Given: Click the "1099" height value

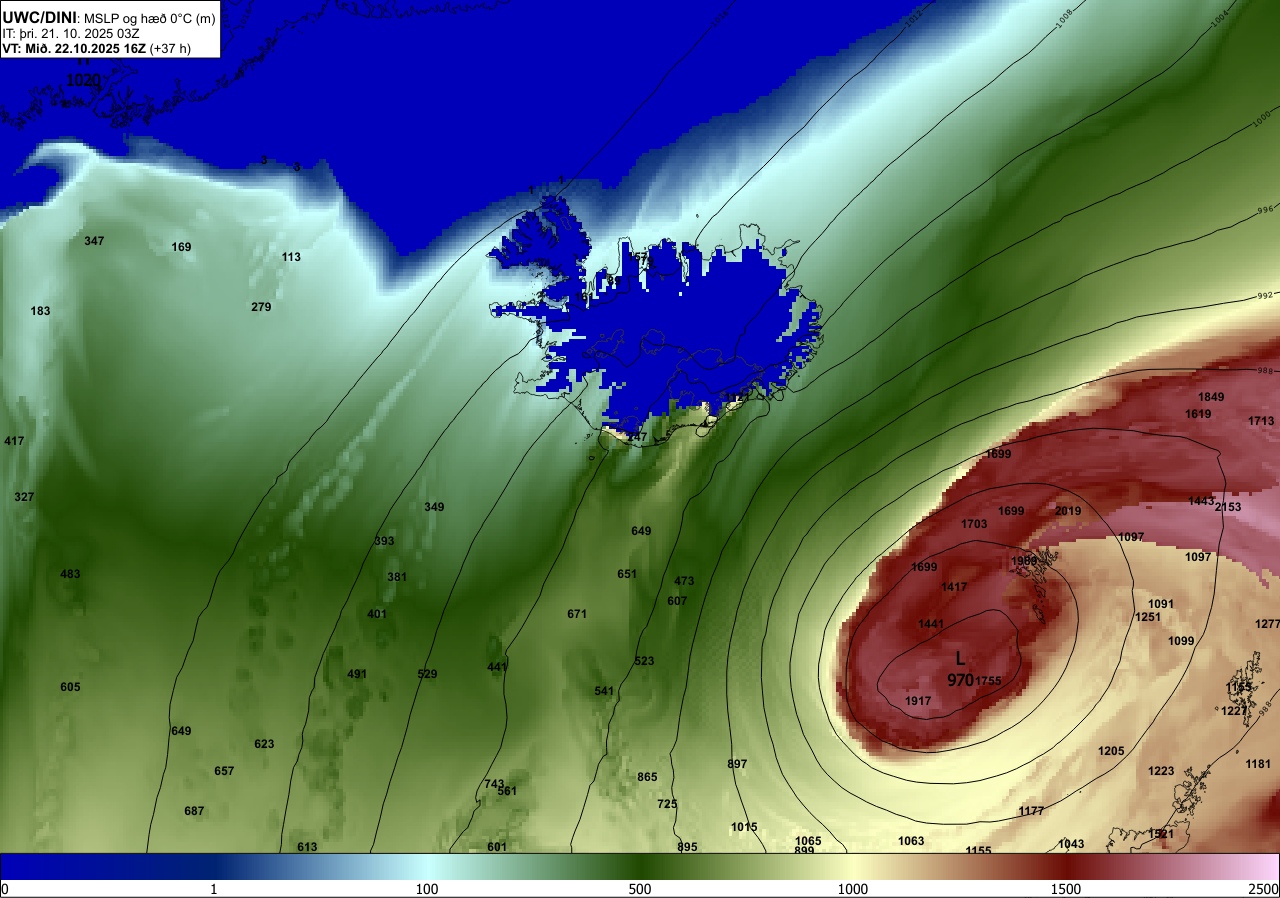Looking at the screenshot, I should (1181, 641).
